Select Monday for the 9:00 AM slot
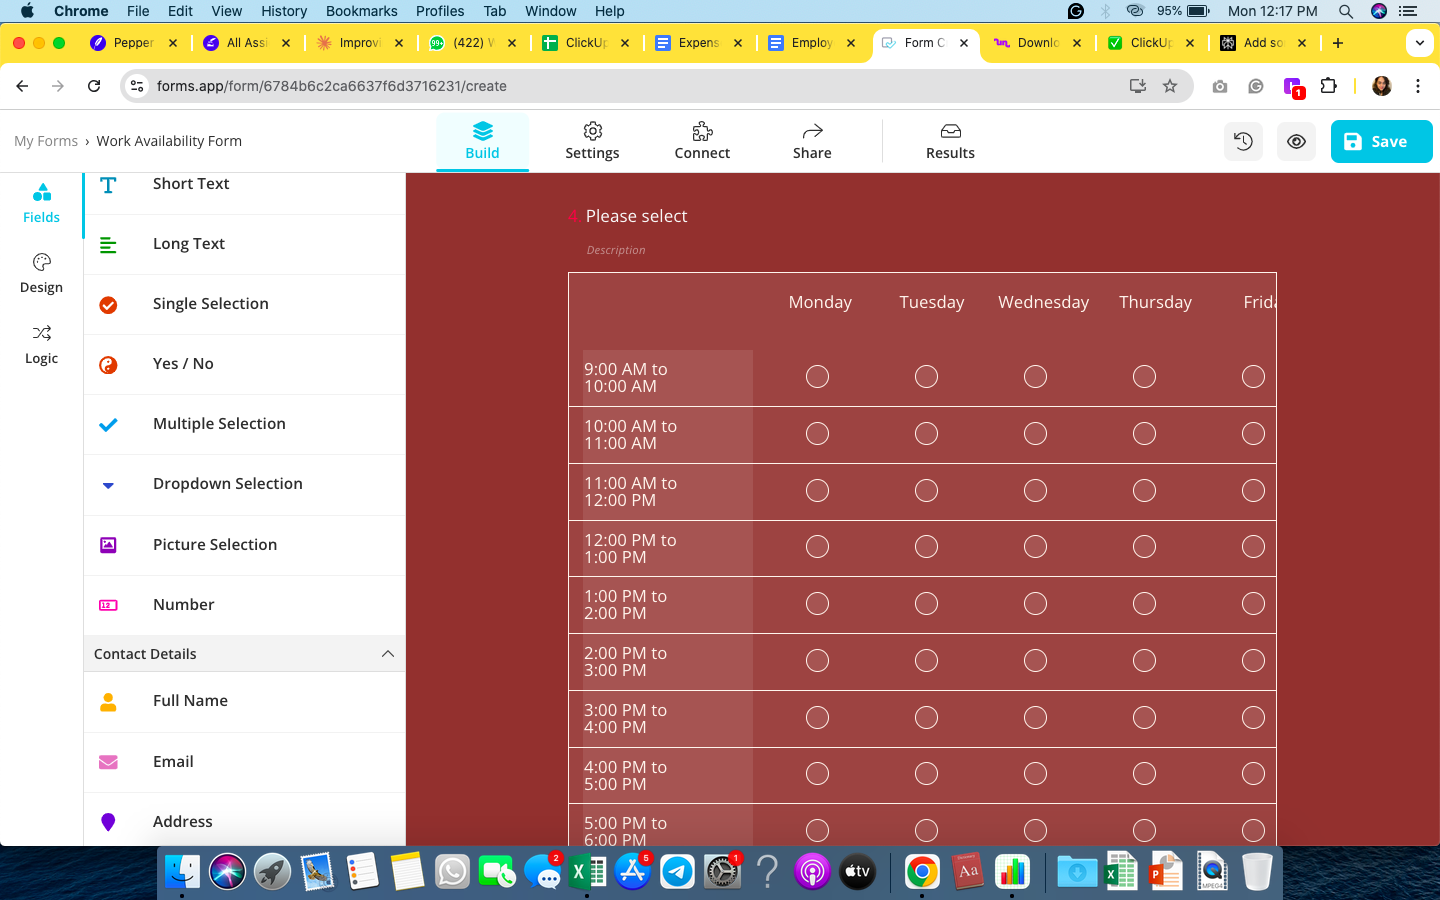This screenshot has width=1440, height=900. (x=817, y=377)
